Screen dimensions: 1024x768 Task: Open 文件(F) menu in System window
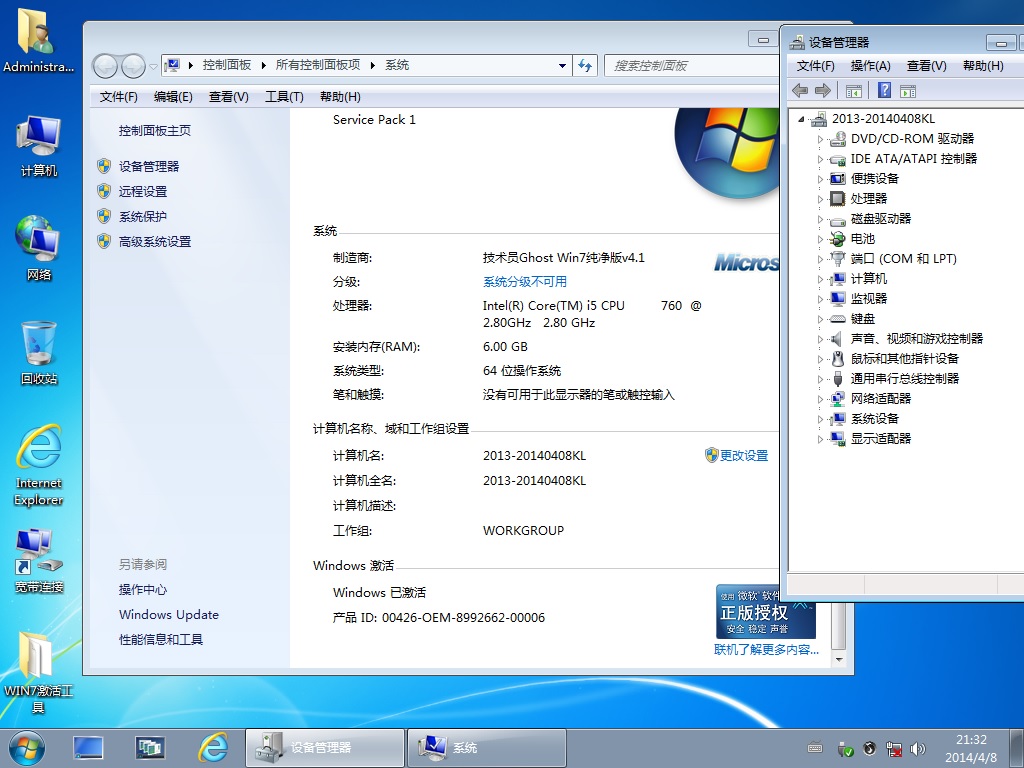(x=118, y=97)
